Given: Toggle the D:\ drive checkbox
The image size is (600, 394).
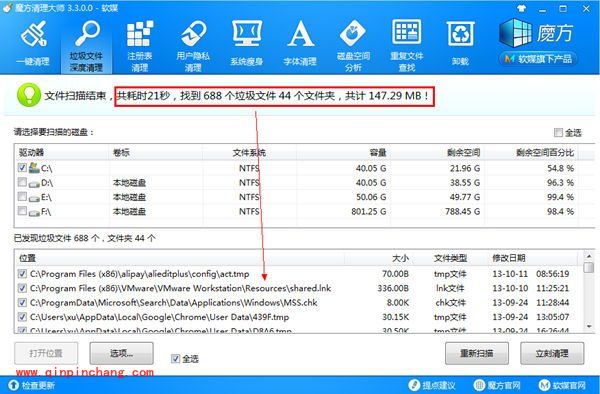Looking at the screenshot, I should 22,182.
